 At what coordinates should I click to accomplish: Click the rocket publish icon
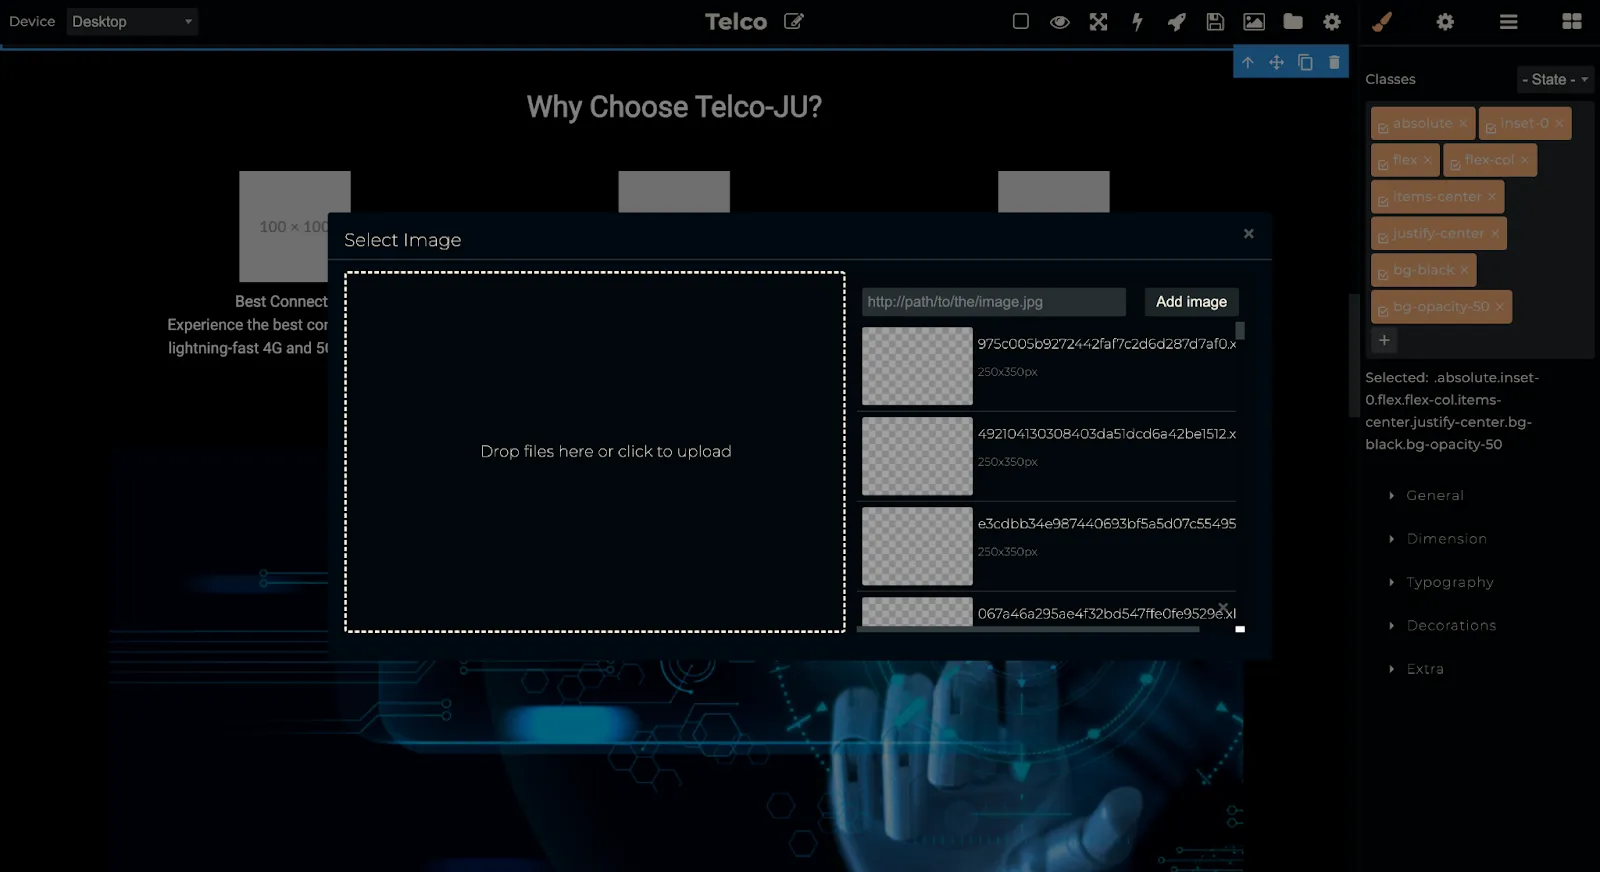(x=1176, y=21)
